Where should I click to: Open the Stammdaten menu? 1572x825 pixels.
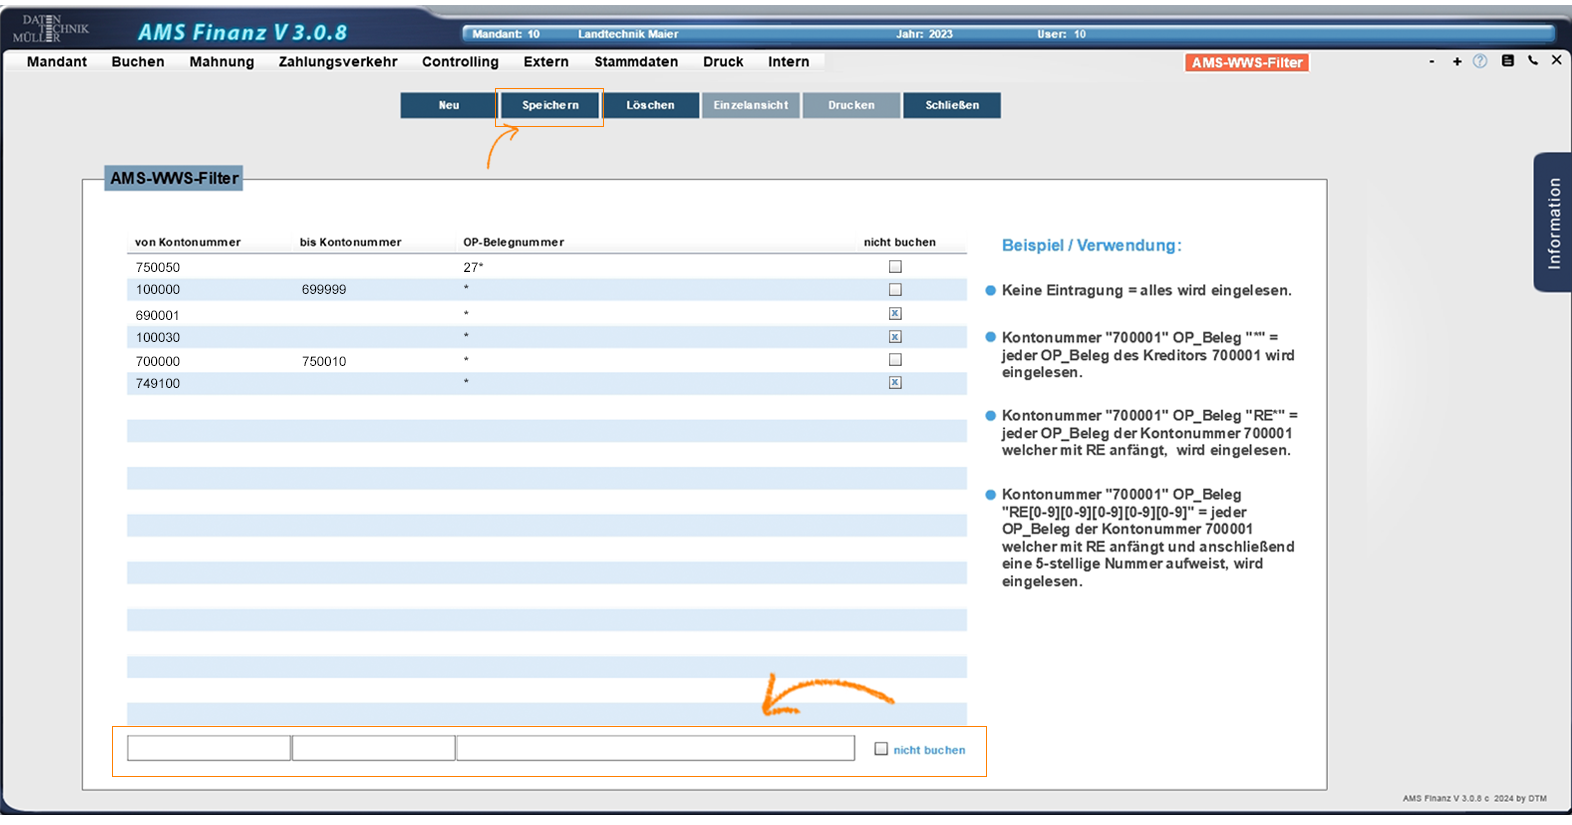(x=636, y=62)
